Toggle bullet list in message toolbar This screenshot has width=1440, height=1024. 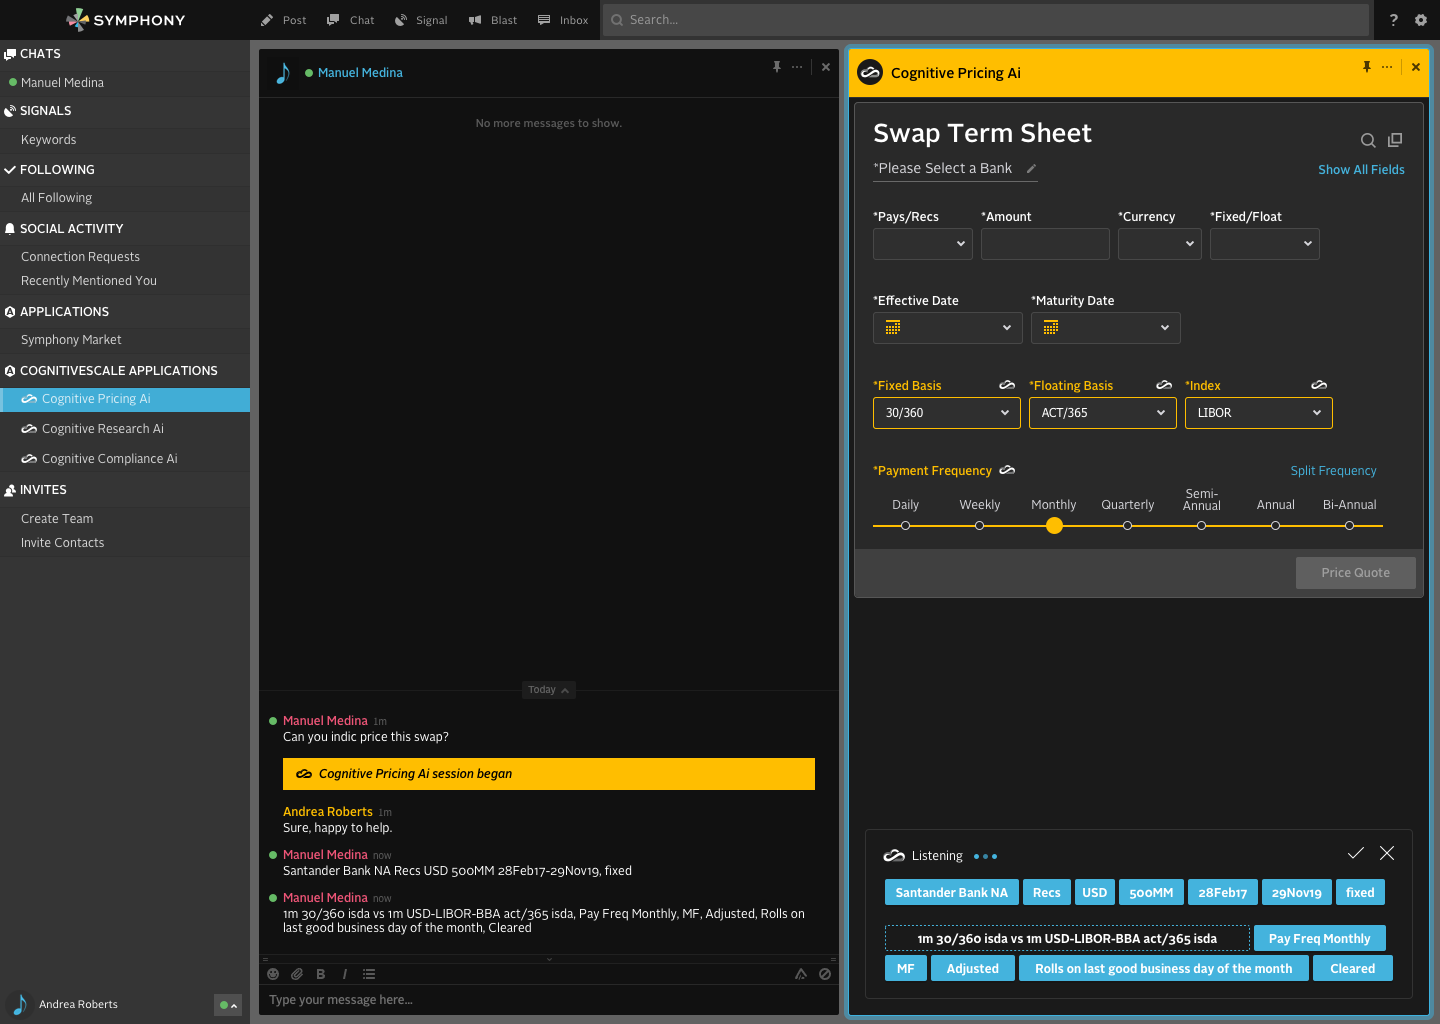[369, 974]
